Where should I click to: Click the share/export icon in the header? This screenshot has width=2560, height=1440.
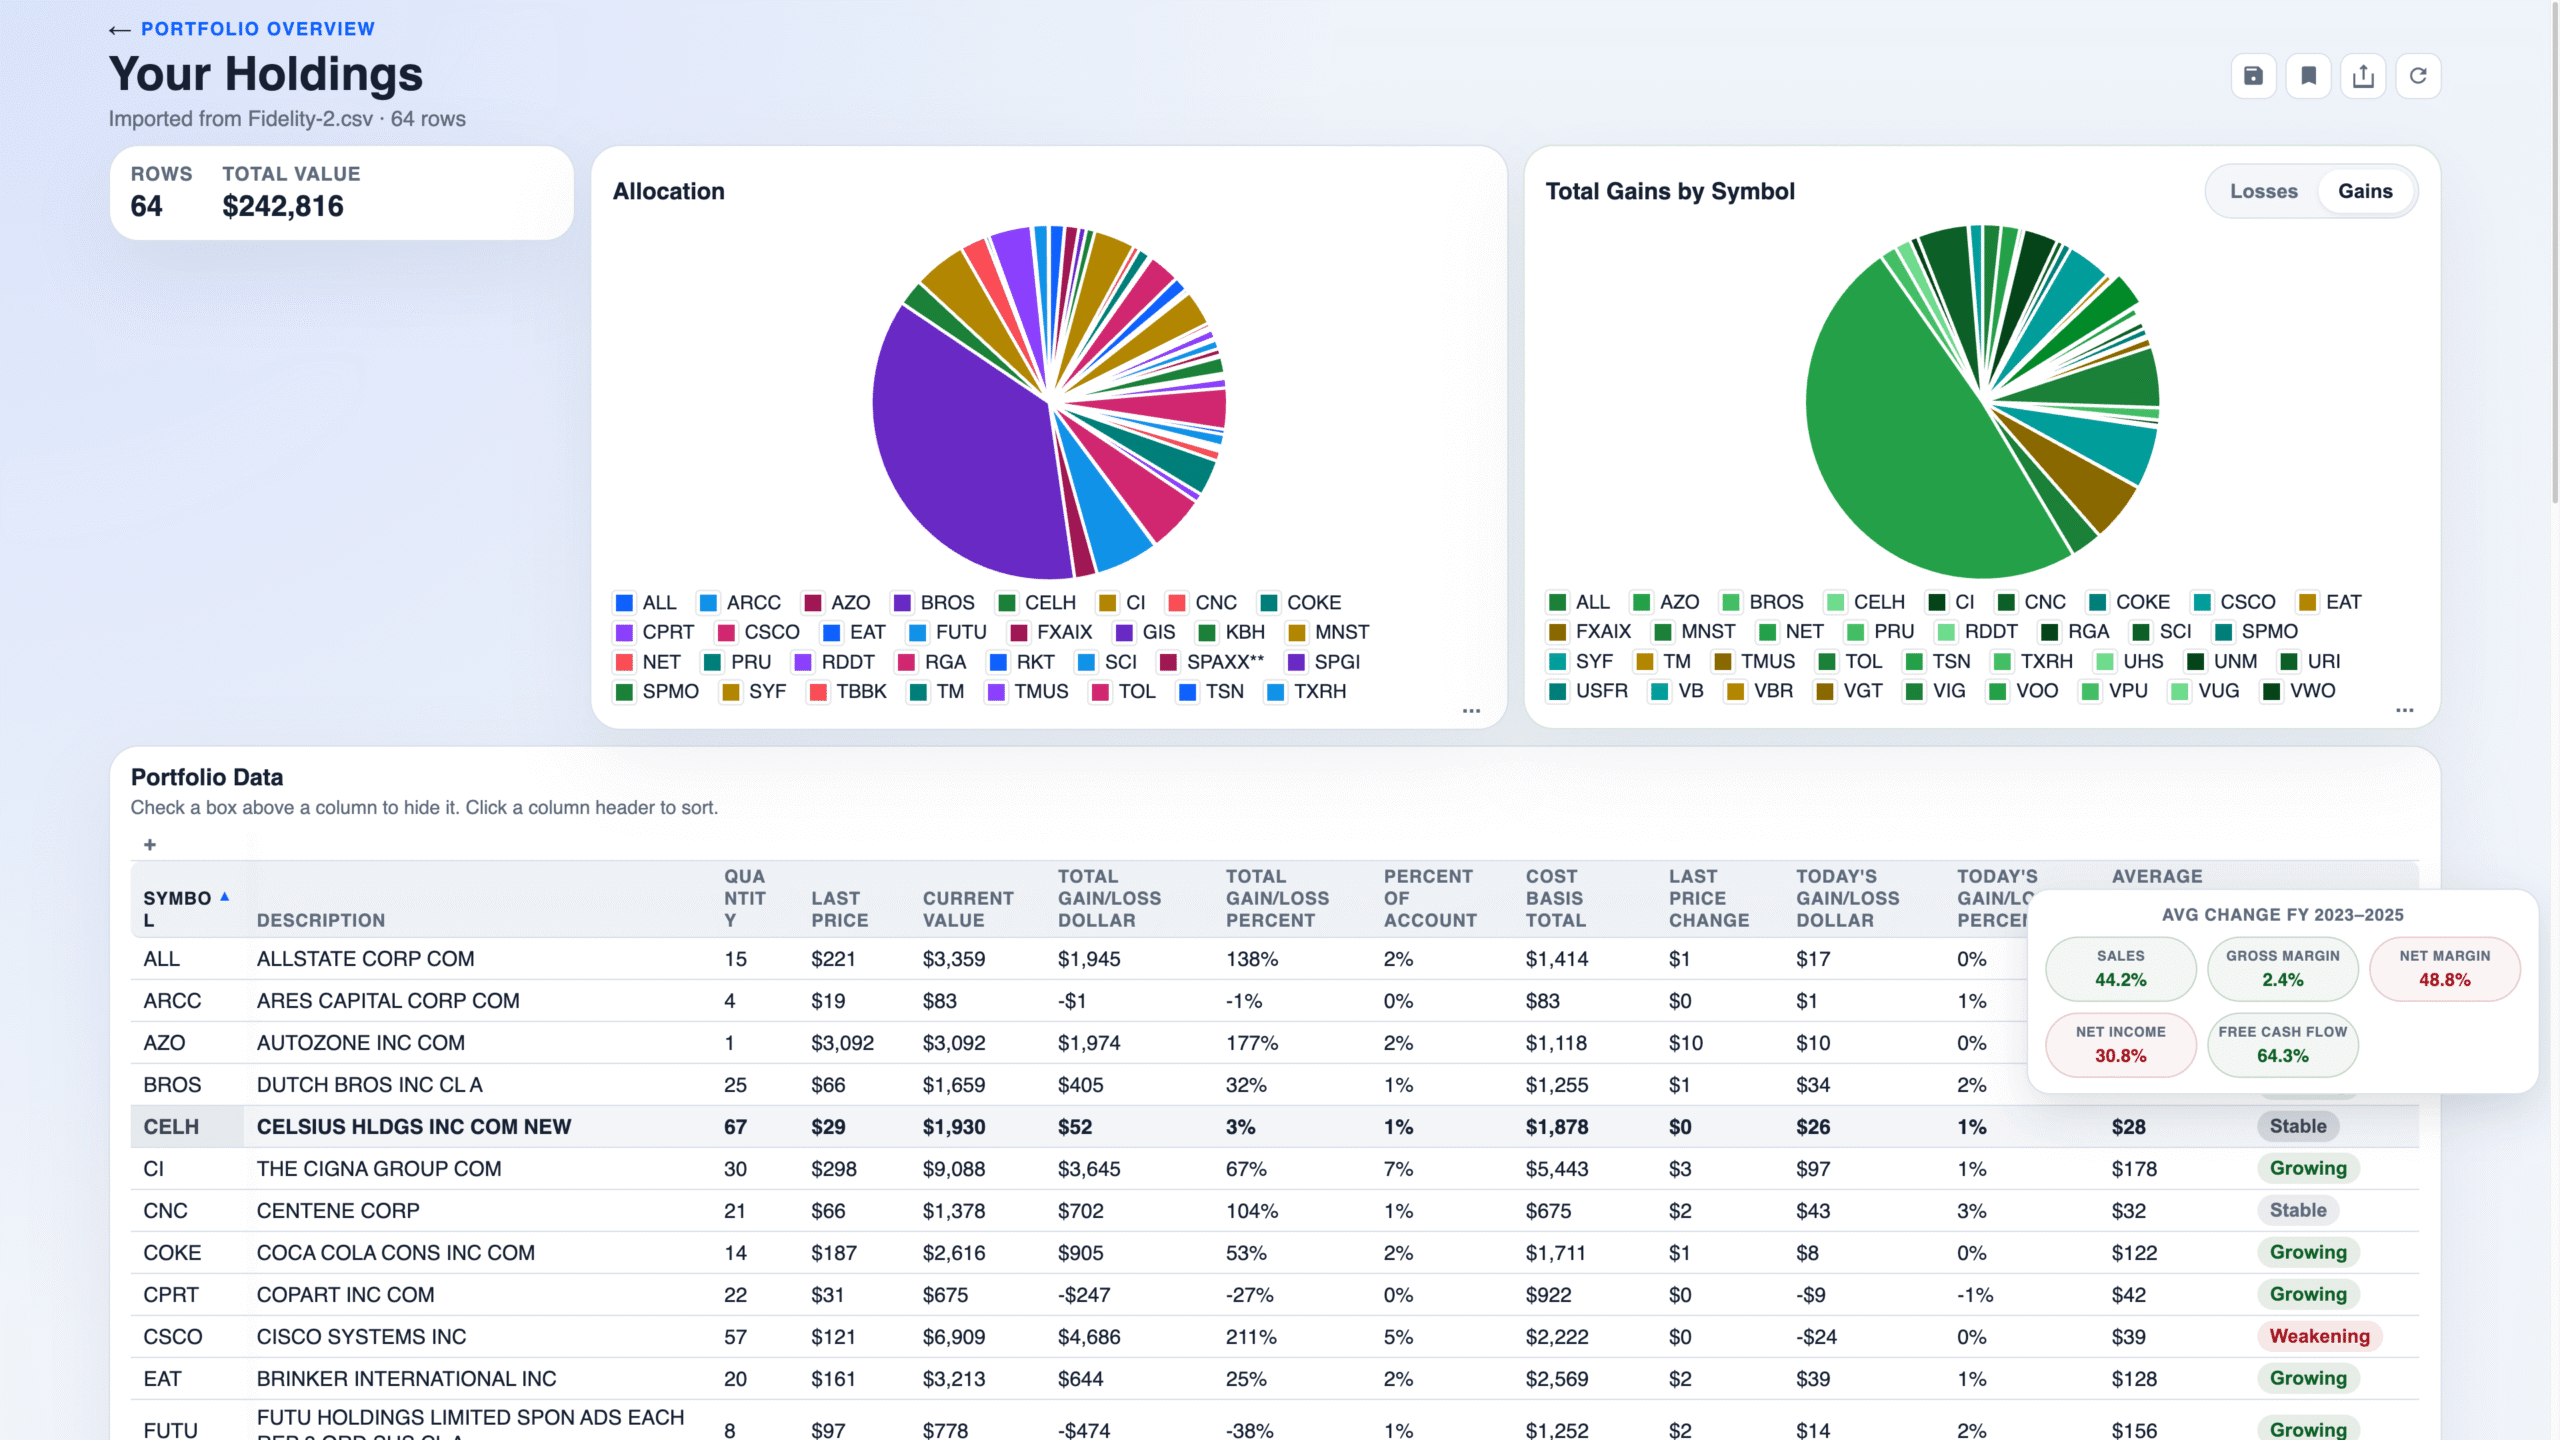click(2363, 76)
